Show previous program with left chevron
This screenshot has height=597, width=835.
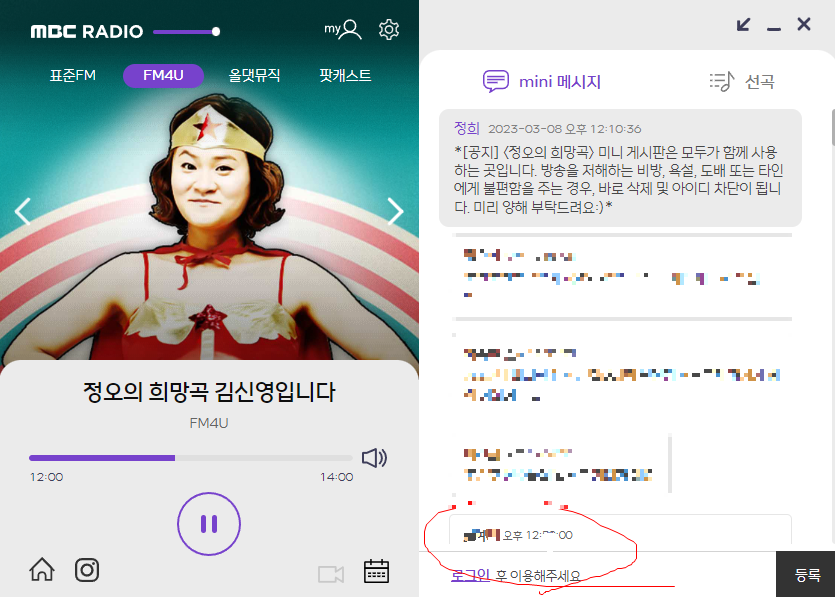pos(22,211)
